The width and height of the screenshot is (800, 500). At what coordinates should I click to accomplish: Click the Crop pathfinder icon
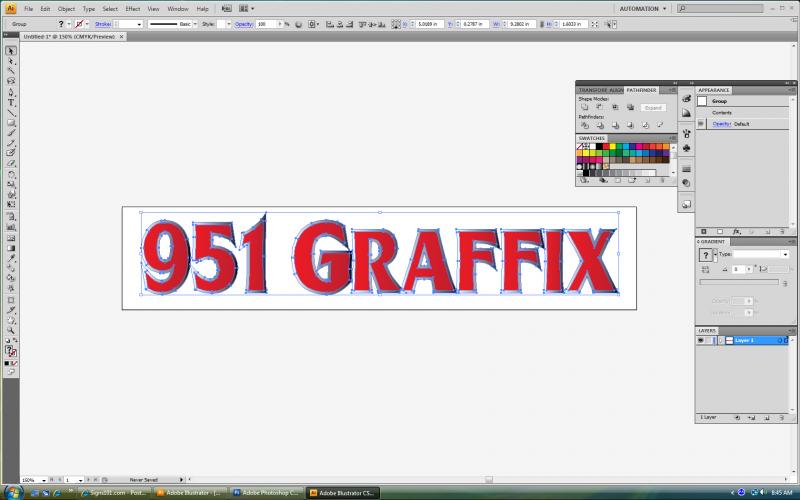631,126
